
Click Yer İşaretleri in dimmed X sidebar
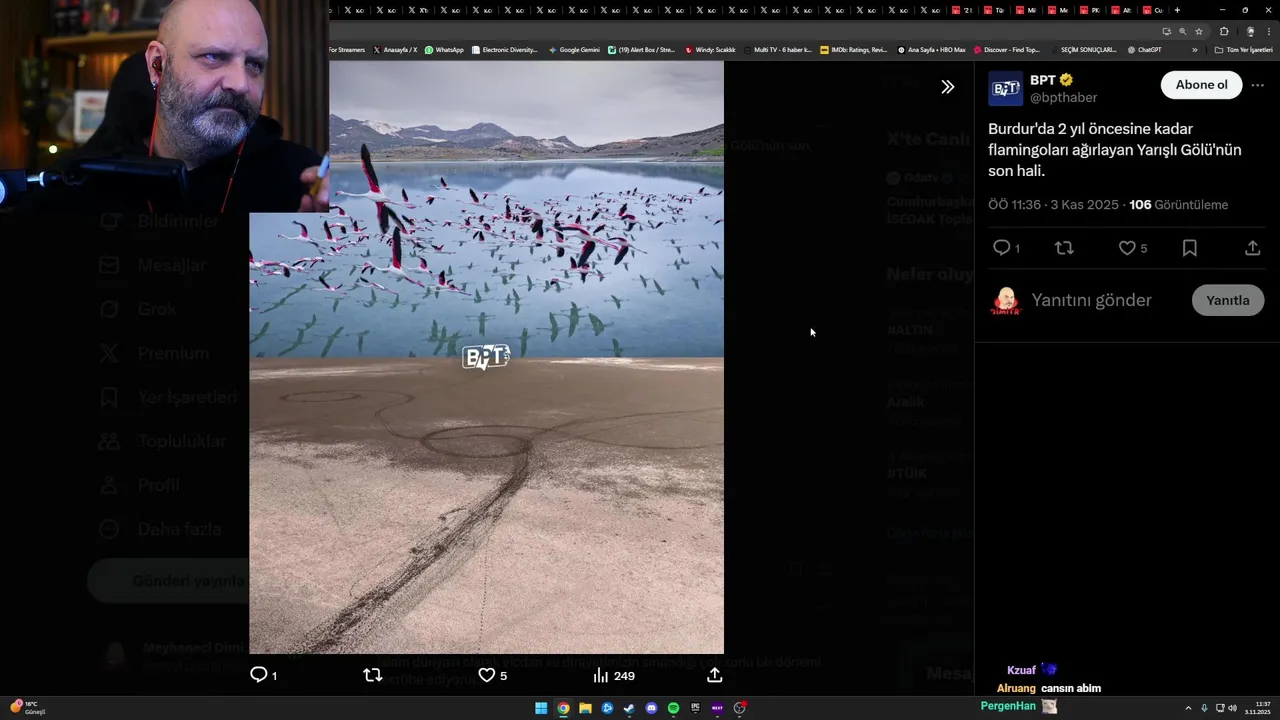click(x=187, y=397)
